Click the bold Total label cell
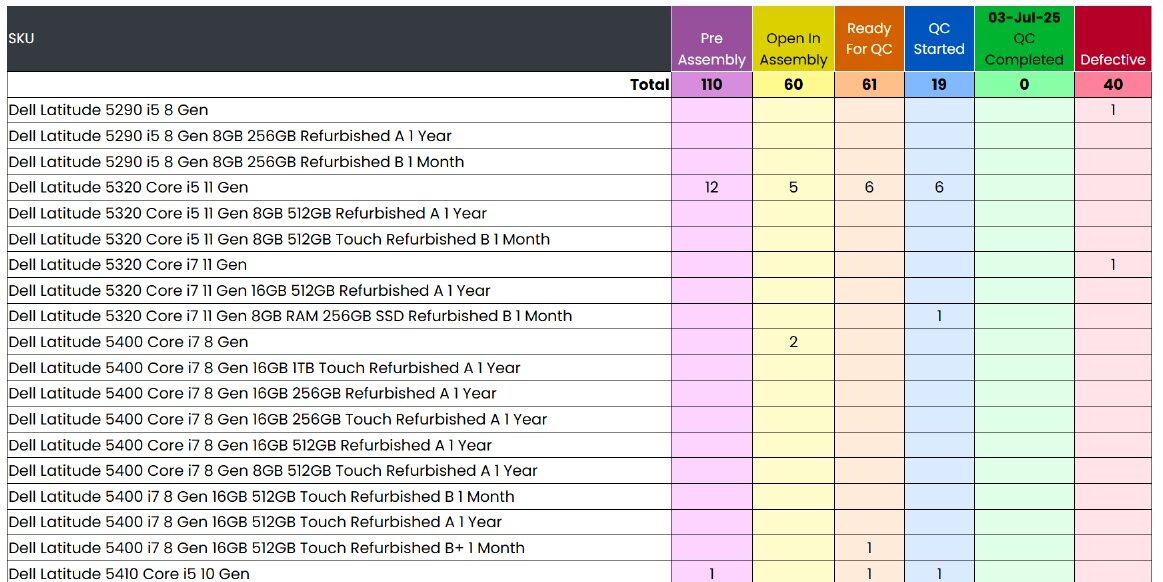Viewport: 1163px width, 582px height. (x=648, y=85)
